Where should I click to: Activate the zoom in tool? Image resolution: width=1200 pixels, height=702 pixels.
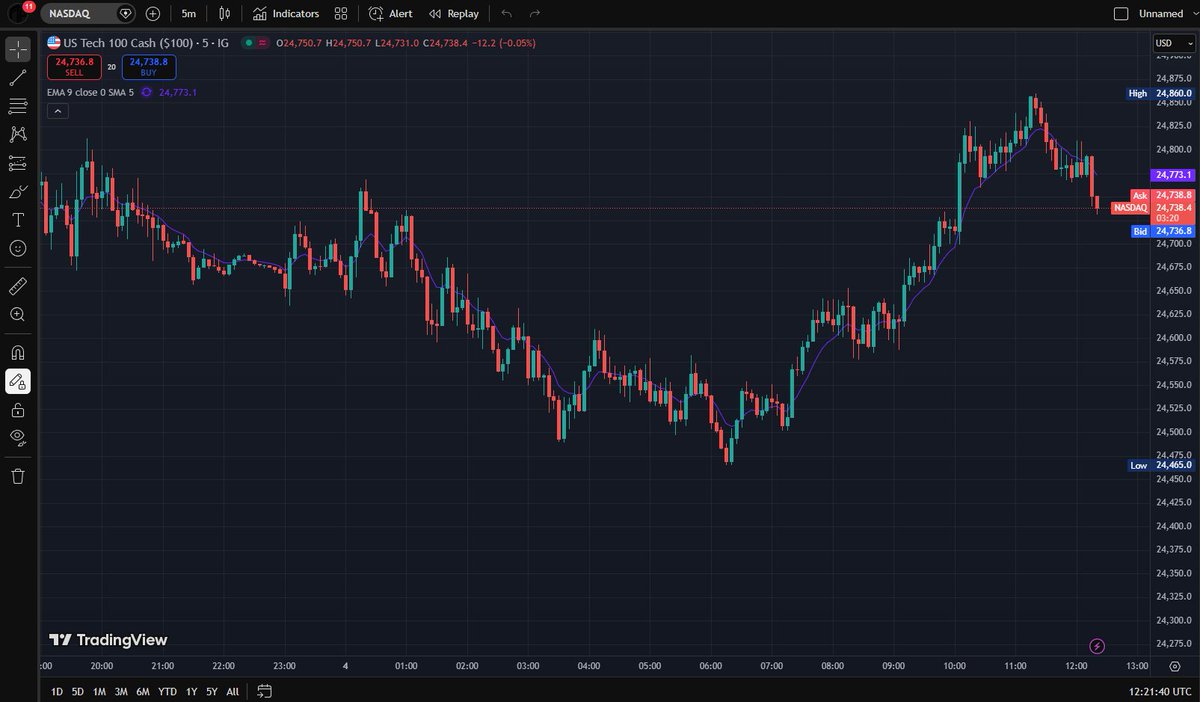(x=18, y=314)
